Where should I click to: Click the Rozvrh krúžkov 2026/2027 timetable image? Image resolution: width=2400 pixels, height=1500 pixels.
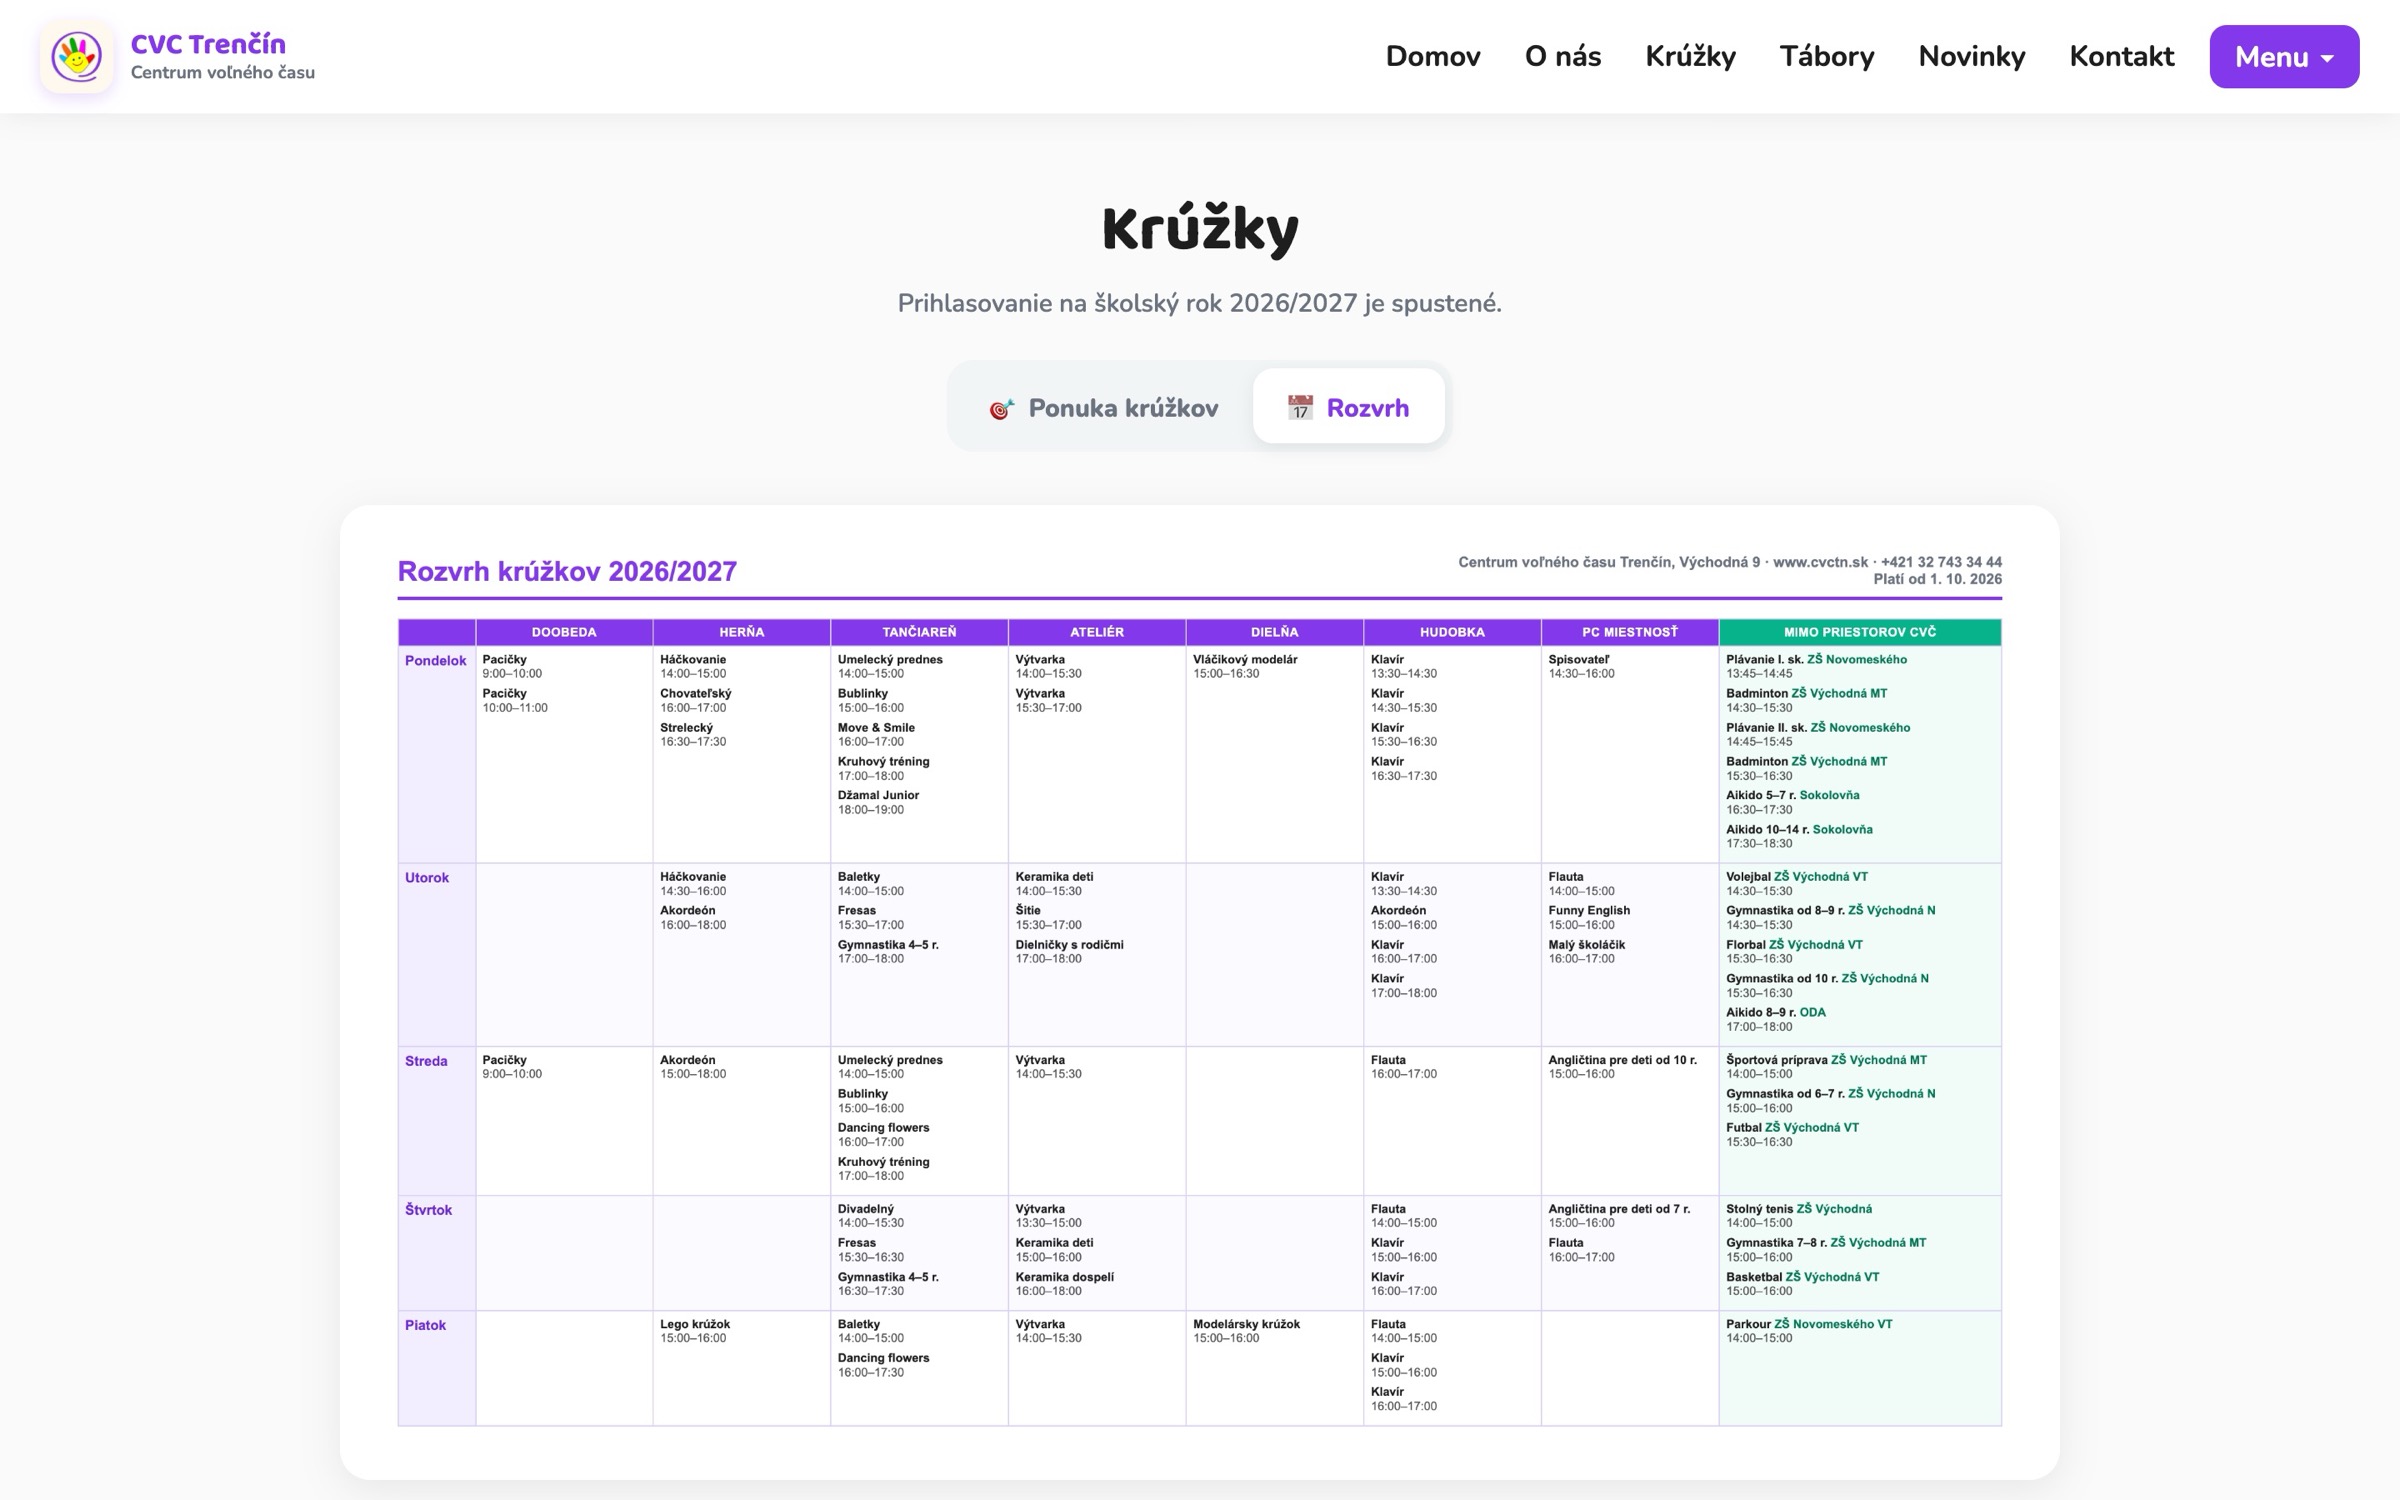coord(1200,990)
